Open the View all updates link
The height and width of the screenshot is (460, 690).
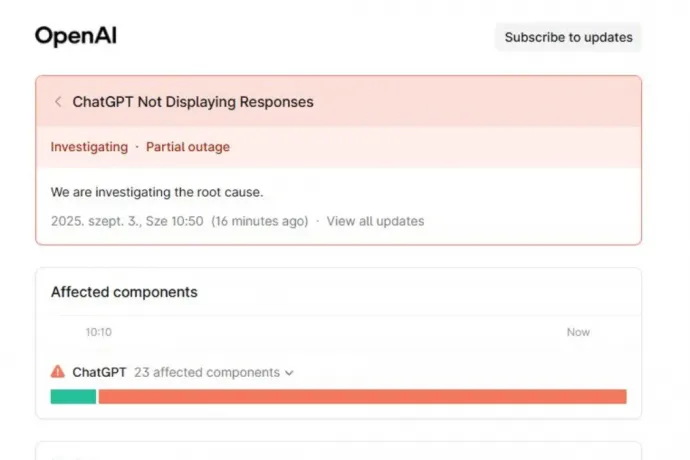pos(375,221)
